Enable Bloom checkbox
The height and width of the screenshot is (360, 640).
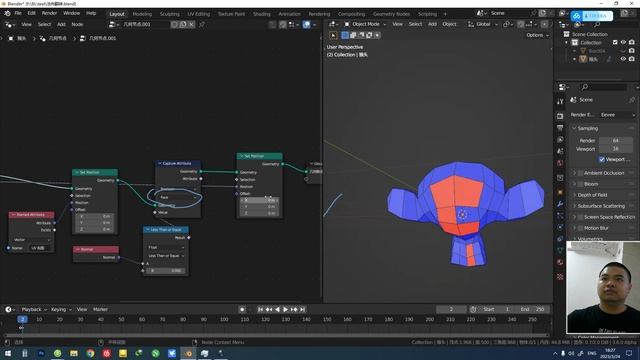tap(580, 184)
